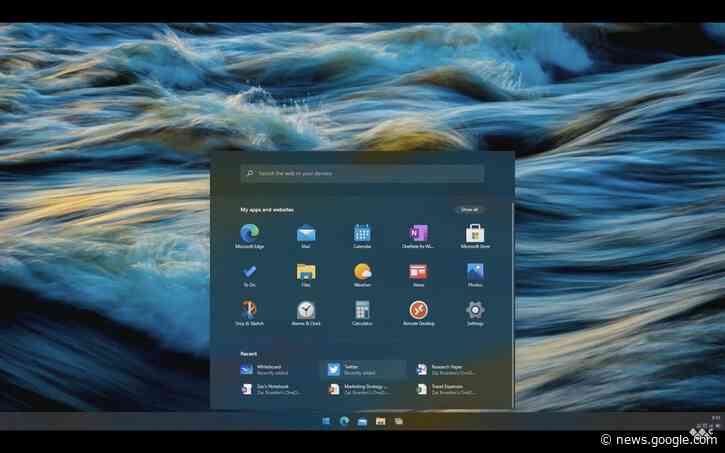Open the Weather app
Image resolution: width=725 pixels, height=453 pixels.
[x=362, y=275]
